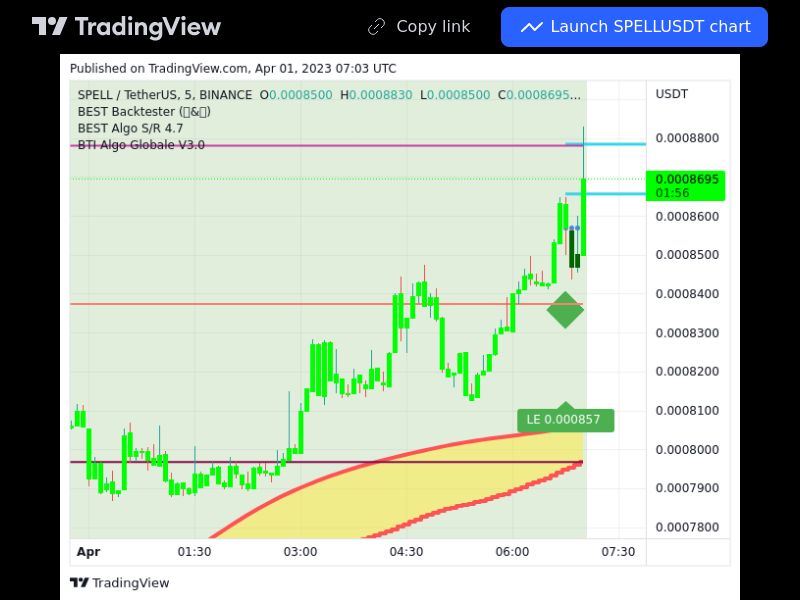Click the 07:30 time axis label
This screenshot has height=600, width=800.
point(618,552)
